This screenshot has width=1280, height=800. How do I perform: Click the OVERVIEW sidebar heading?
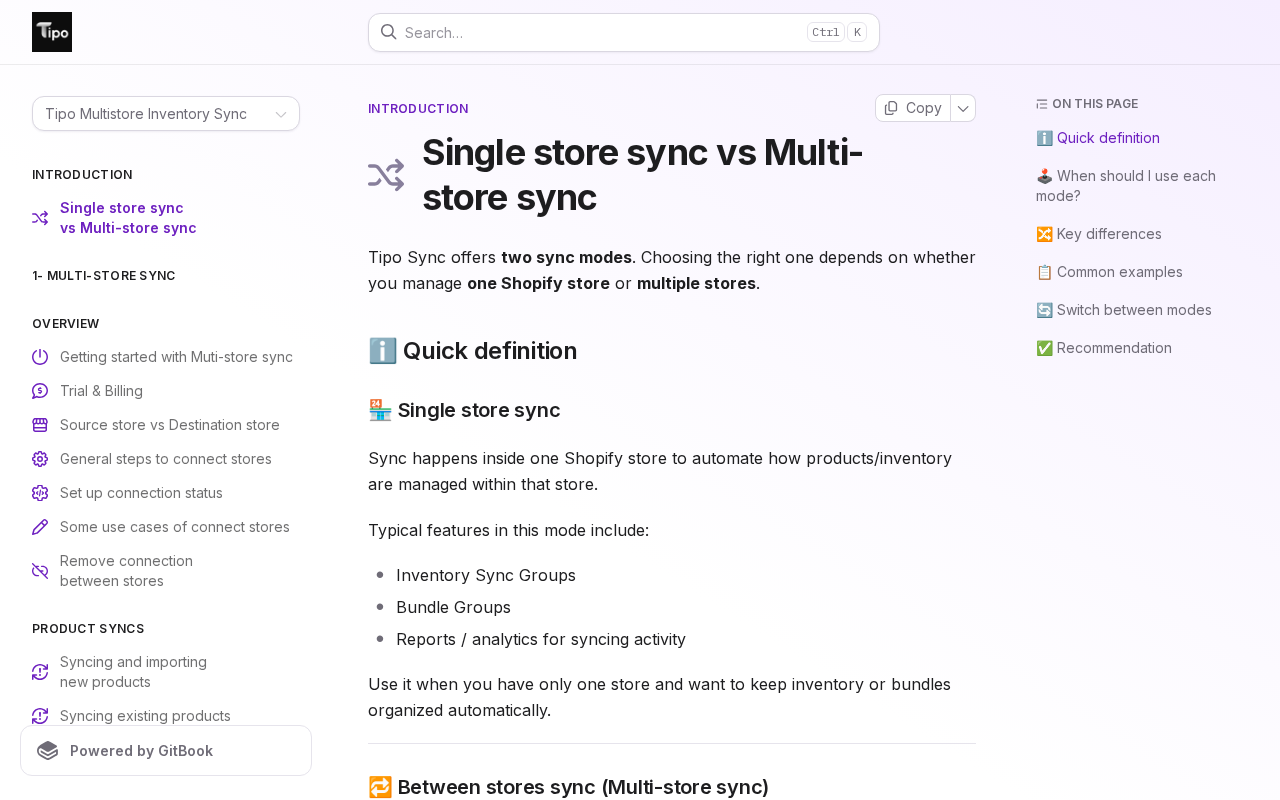click(x=66, y=324)
